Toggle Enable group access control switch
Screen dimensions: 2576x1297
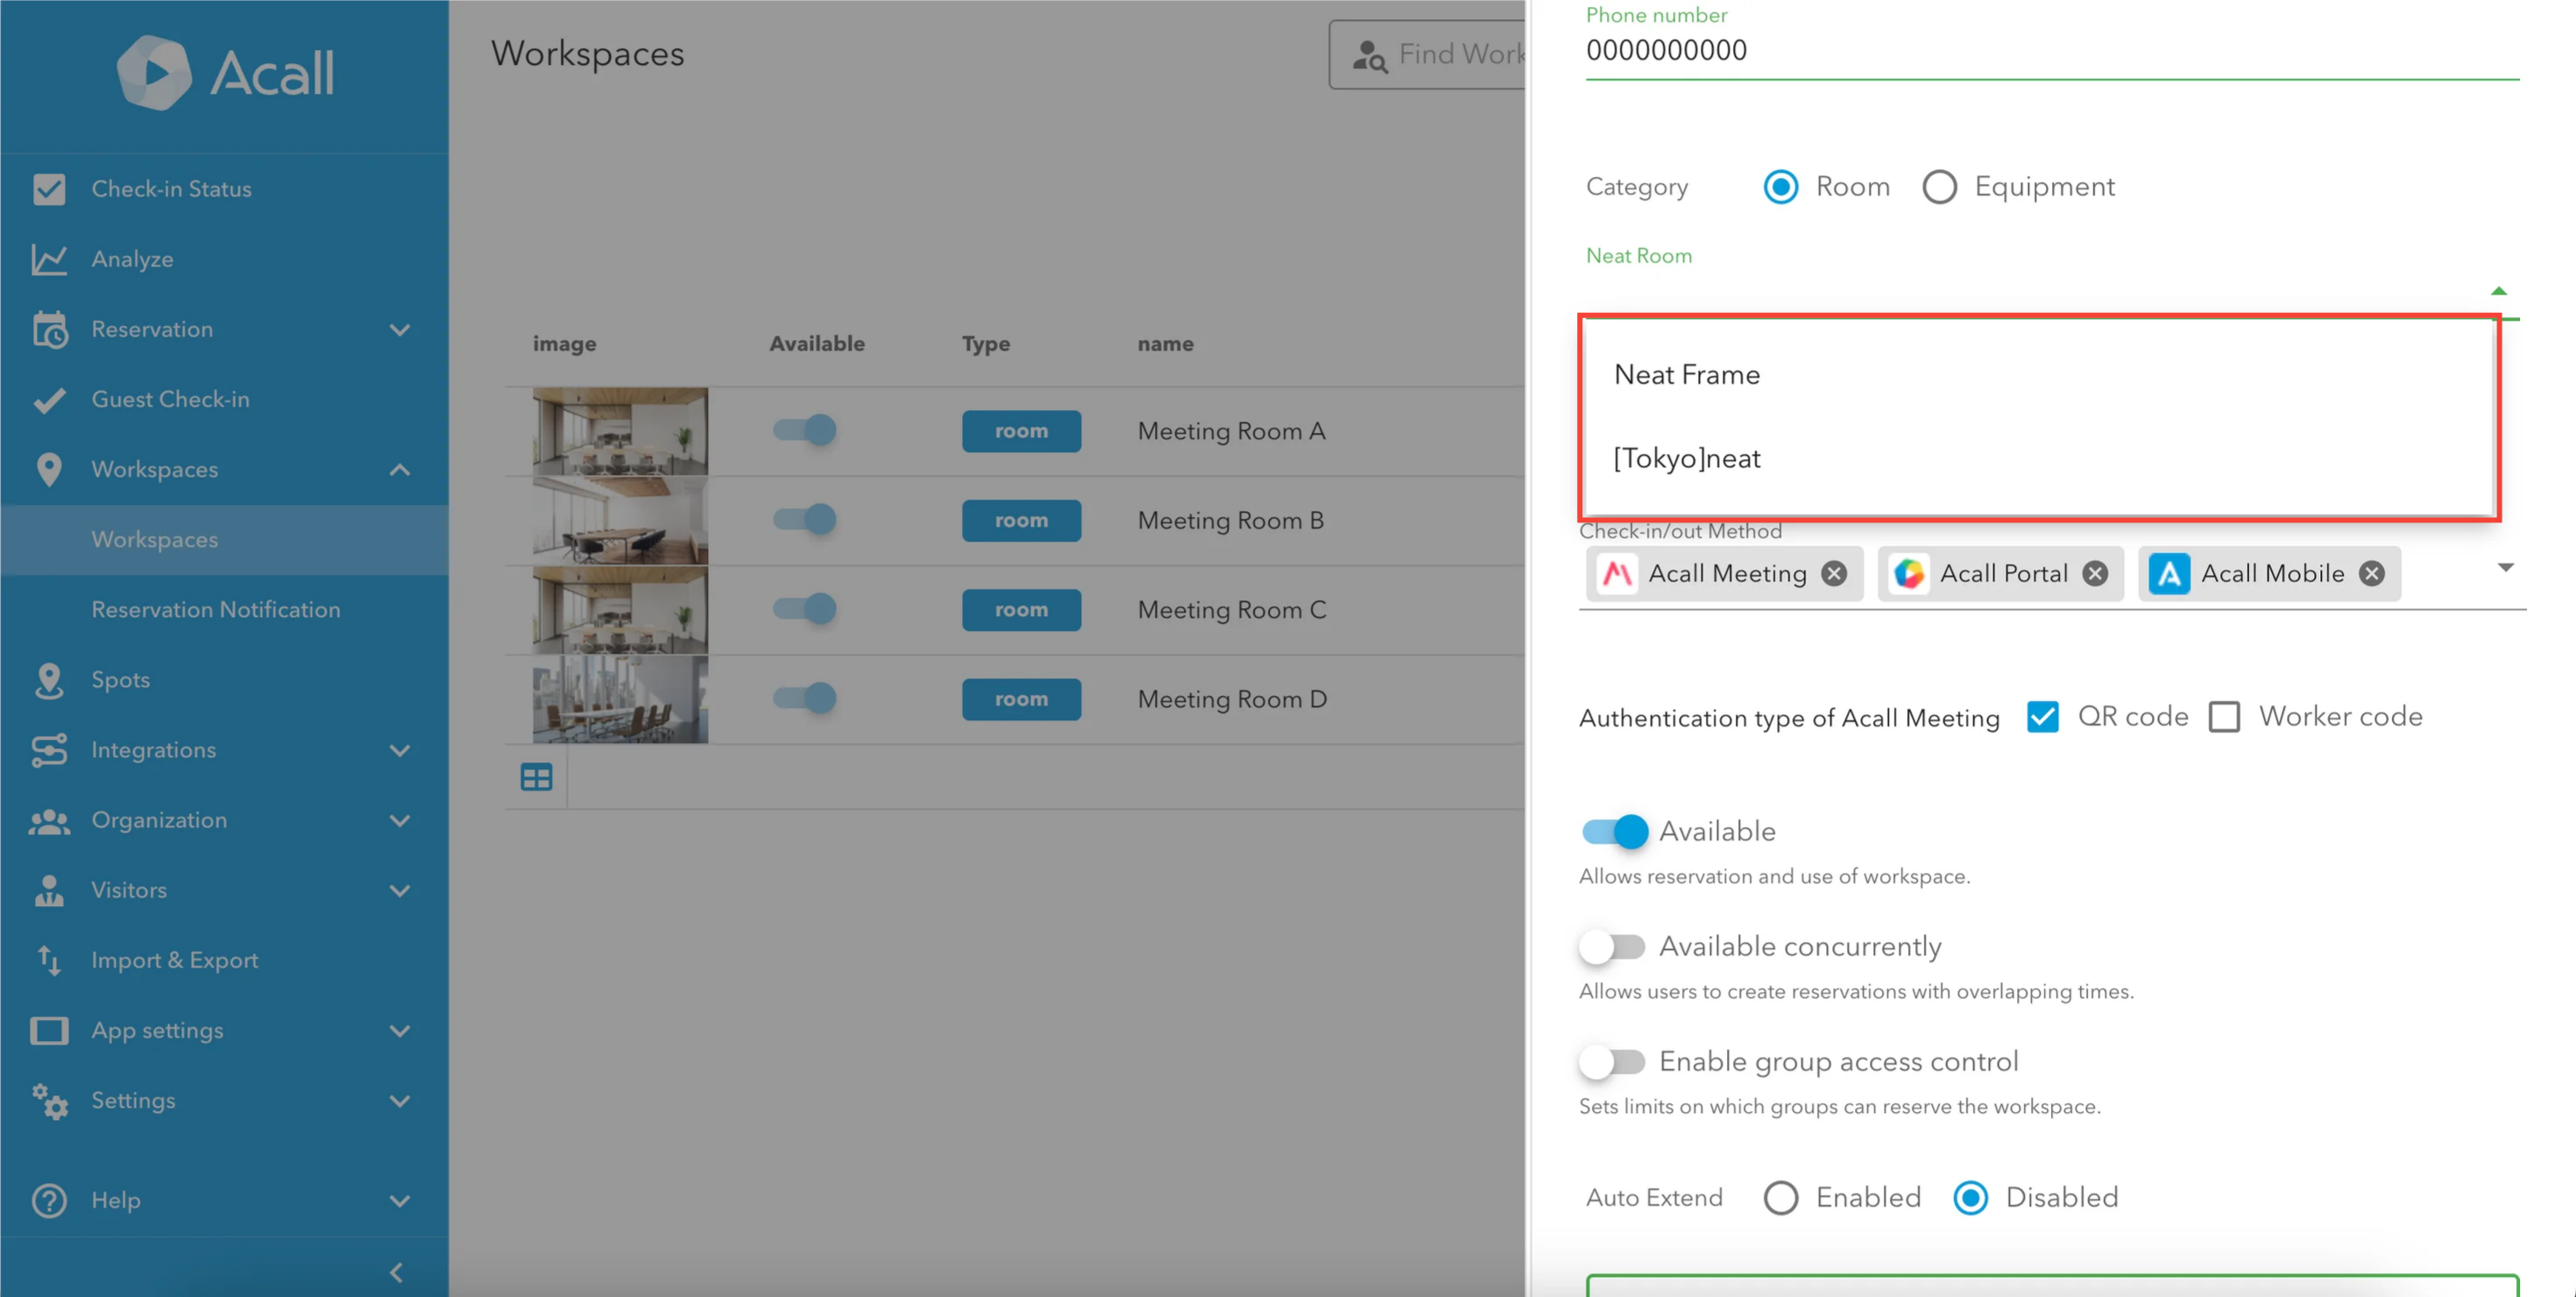point(1613,1061)
